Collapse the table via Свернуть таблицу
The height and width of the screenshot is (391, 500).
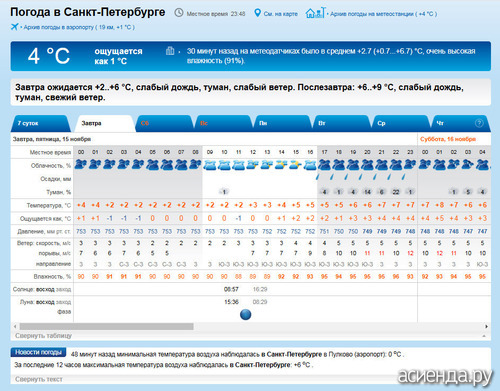point(43,336)
